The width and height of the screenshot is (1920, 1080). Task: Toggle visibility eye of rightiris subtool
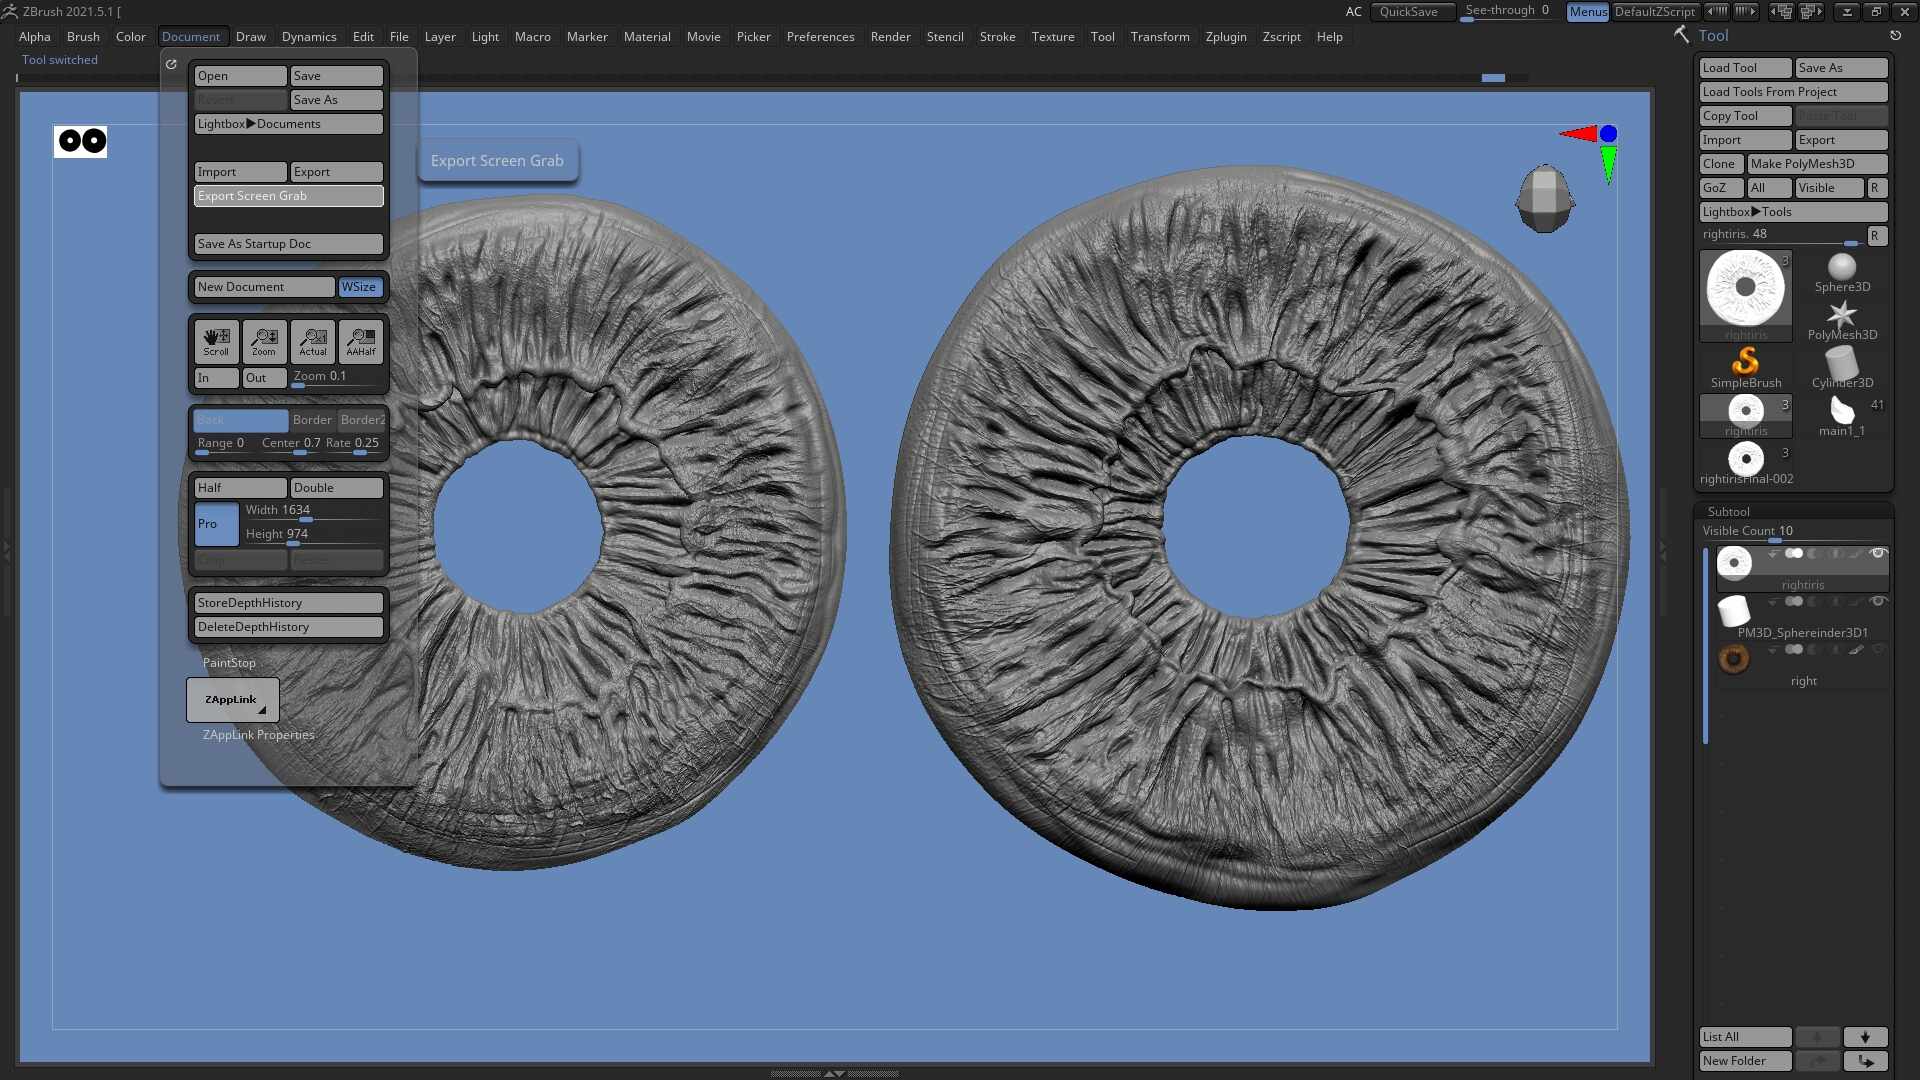1878,553
